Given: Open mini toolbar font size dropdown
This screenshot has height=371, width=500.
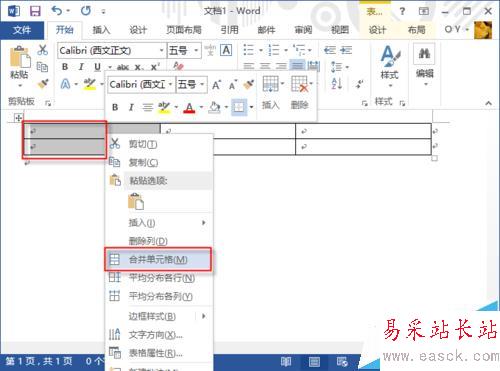Looking at the screenshot, I should (x=202, y=85).
